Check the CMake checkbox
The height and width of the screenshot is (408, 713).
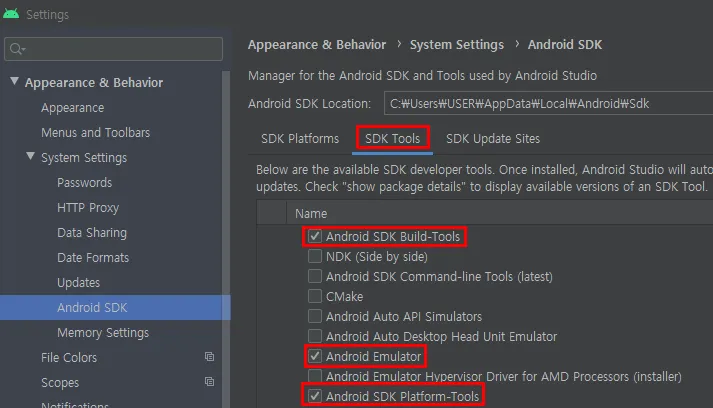tap(315, 297)
